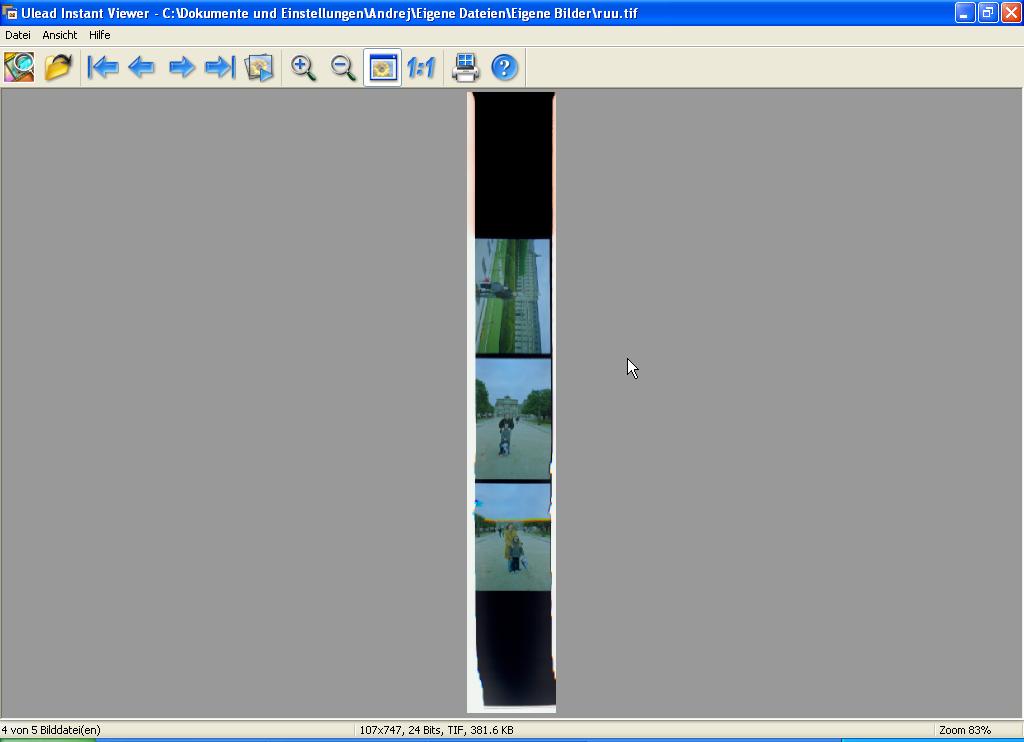Open the image browser magnifier icon
Screen dimensions: 1024x742
click(x=19, y=67)
